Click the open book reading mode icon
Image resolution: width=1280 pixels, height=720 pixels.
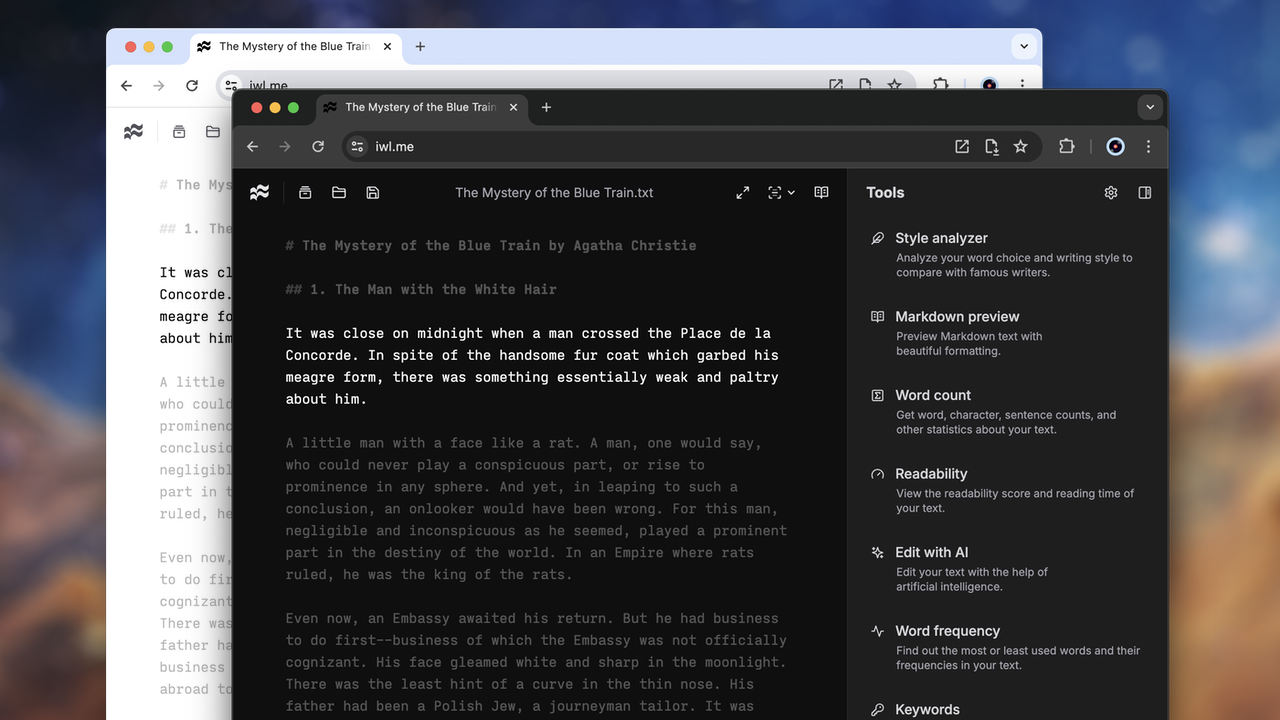[x=821, y=192]
